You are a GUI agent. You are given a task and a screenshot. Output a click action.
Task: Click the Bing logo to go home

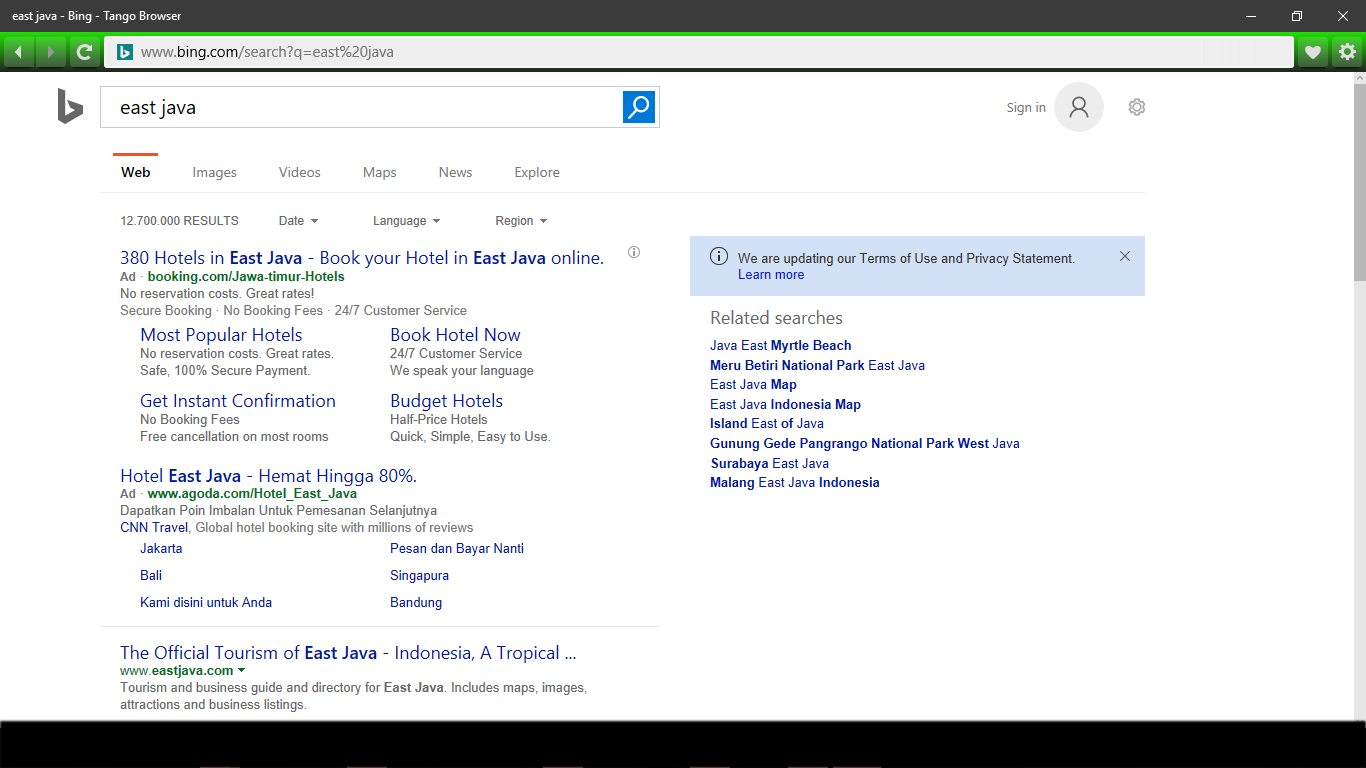coord(70,107)
